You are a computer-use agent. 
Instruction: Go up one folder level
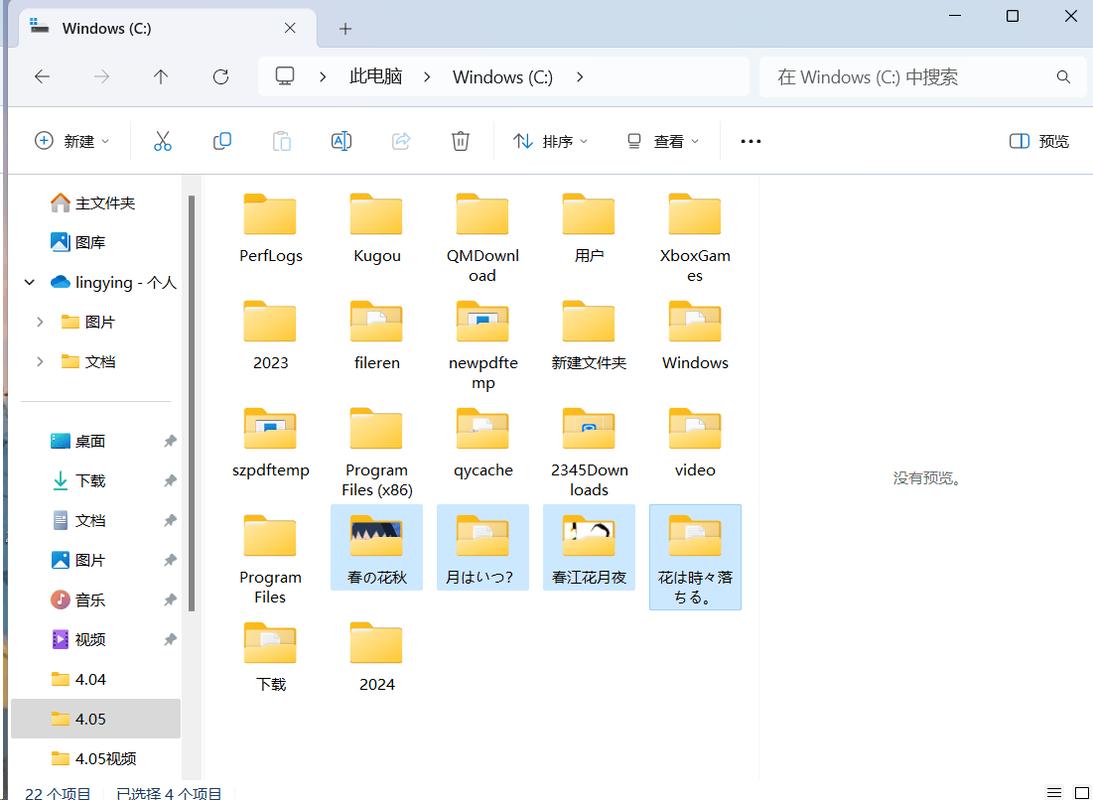click(x=161, y=77)
